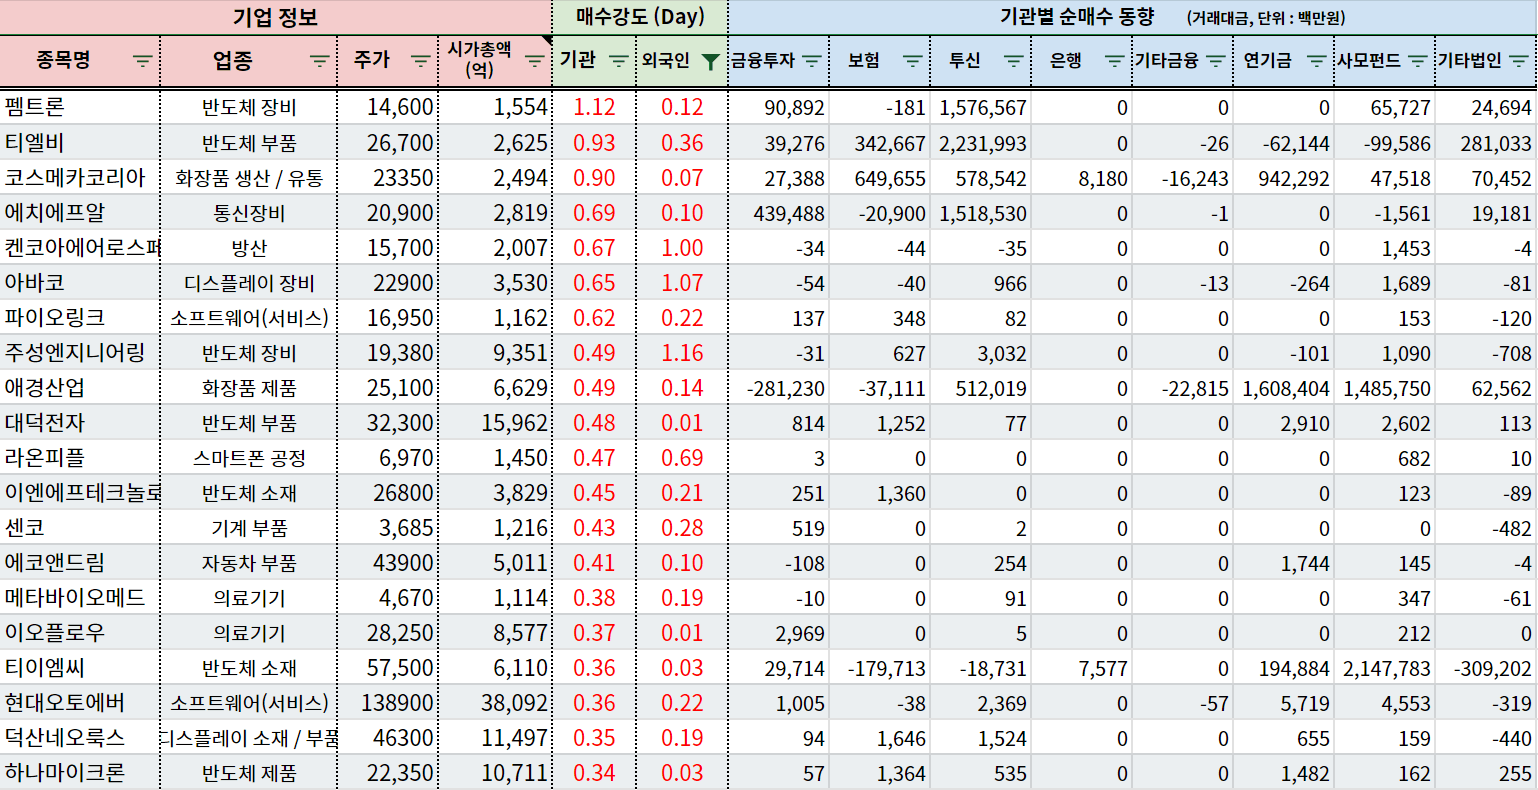Click 기타법인 value -309,202
The height and width of the screenshot is (790, 1538).
pyautogui.click(x=1487, y=668)
